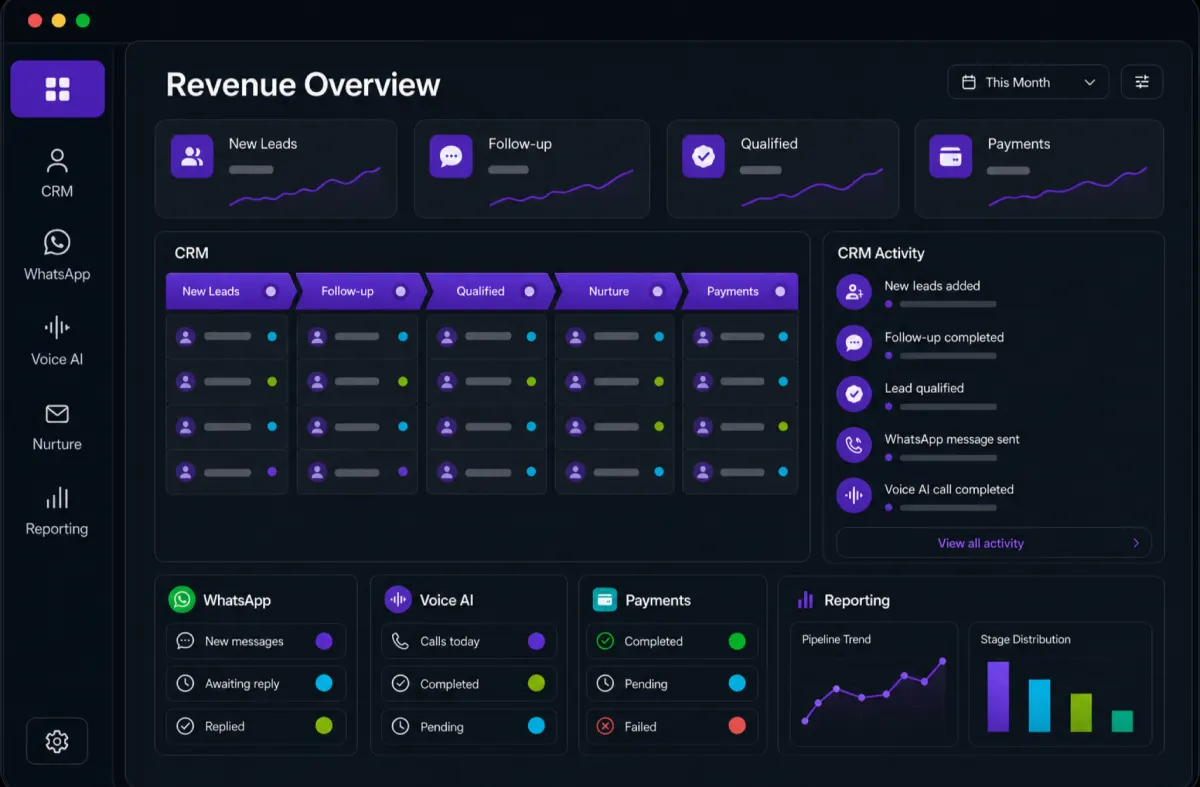Open the Replied row in WhatsApp

click(256, 726)
